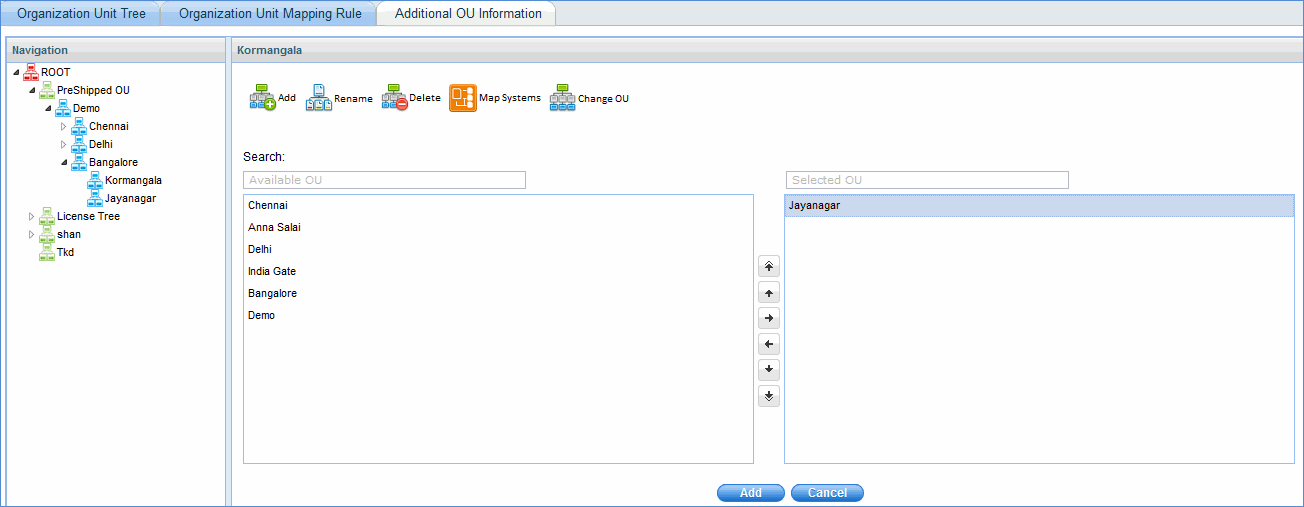Click the Change OU toolbar icon

(562, 98)
